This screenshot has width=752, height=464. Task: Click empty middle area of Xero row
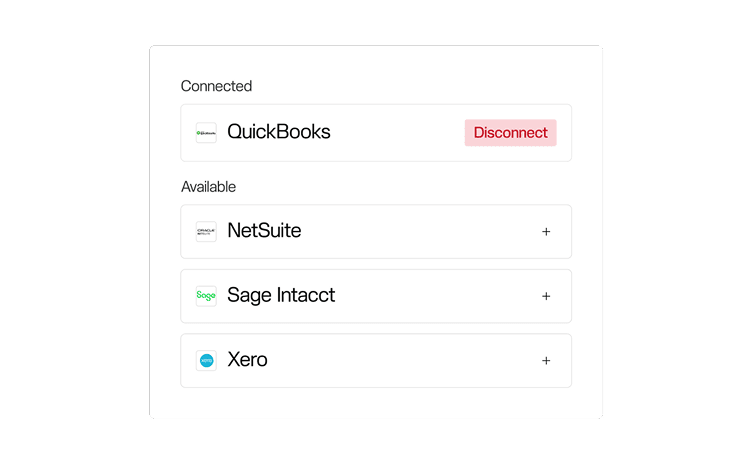(400, 361)
